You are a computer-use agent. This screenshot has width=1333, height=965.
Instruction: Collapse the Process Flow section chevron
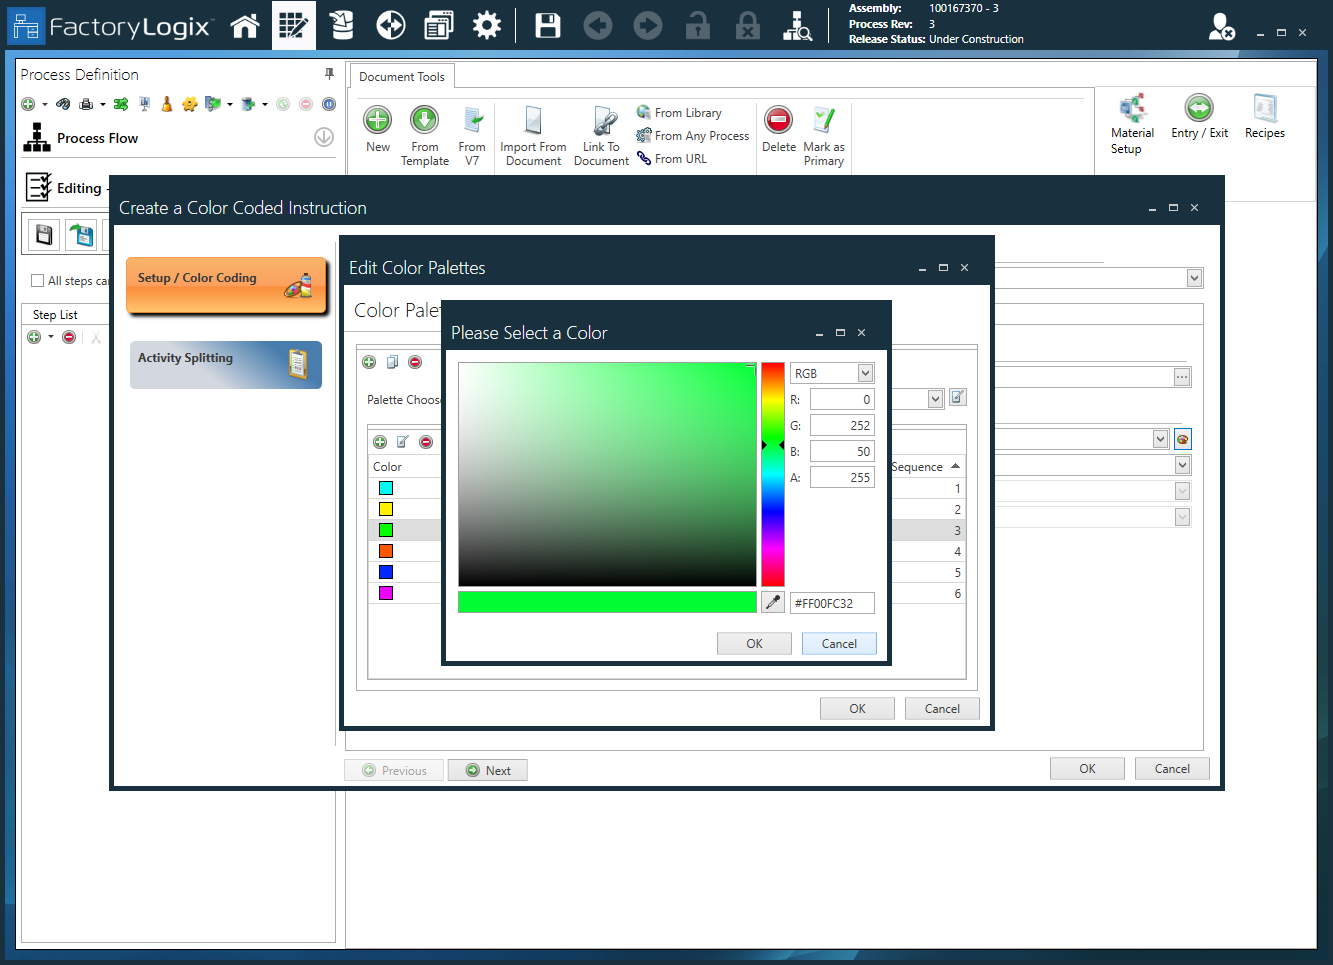point(323,137)
